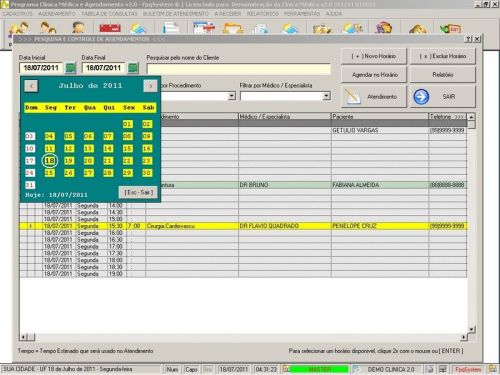Click the Data Inicial date field
Viewport: 500px width, 375px height.
pyautogui.click(x=41, y=68)
